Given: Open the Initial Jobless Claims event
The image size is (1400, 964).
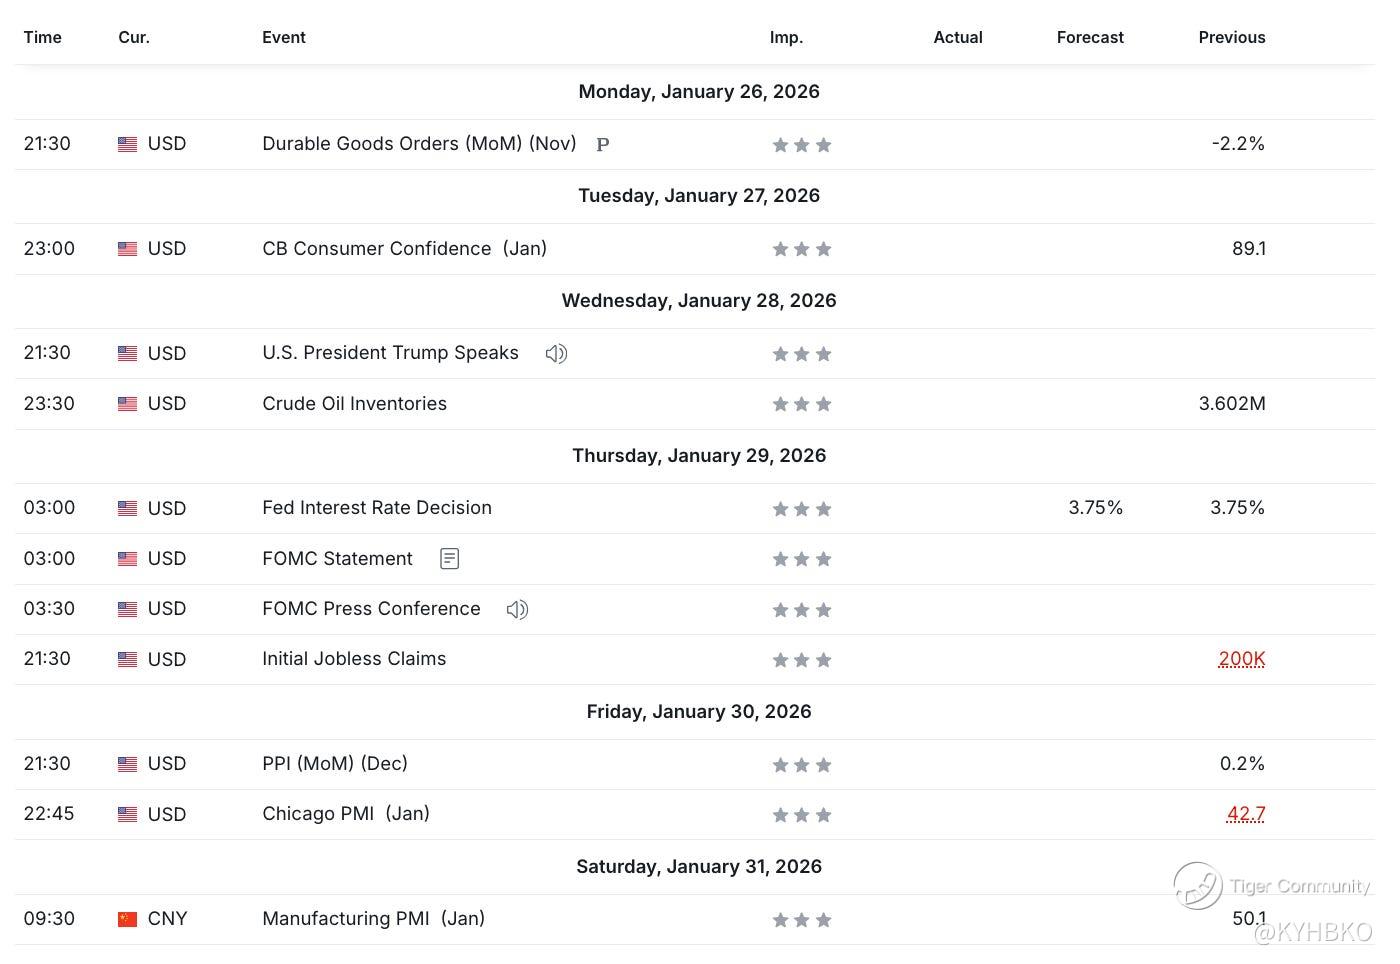Looking at the screenshot, I should point(354,658).
